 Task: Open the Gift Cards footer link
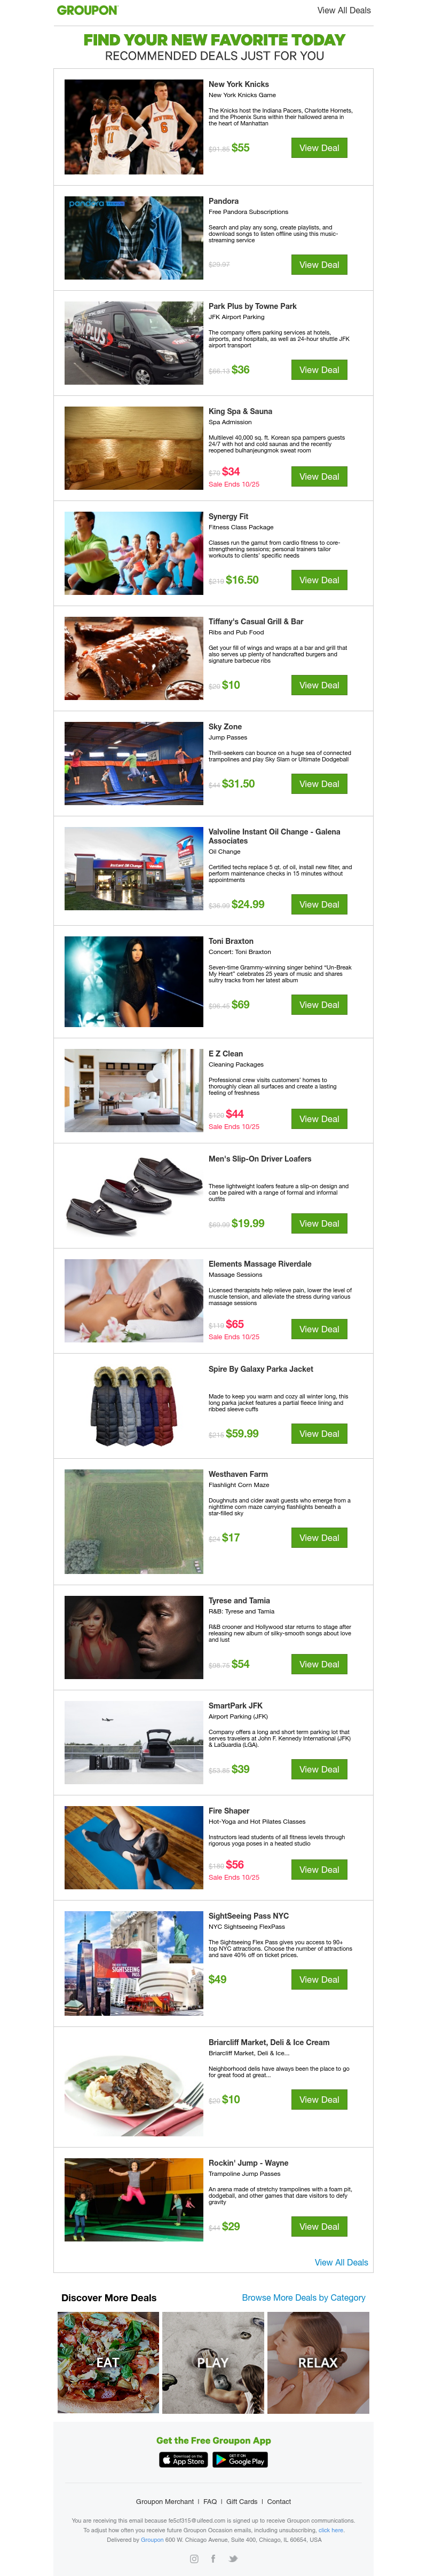click(242, 2501)
